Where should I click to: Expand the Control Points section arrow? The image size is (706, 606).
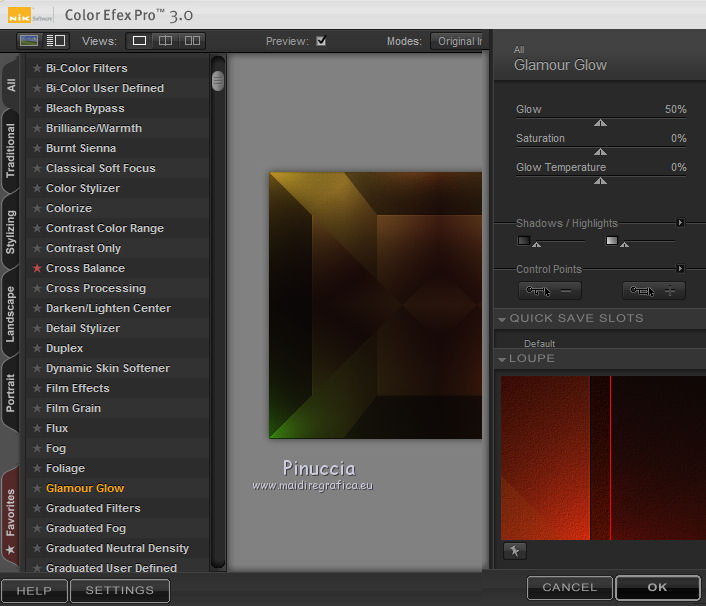coord(680,269)
